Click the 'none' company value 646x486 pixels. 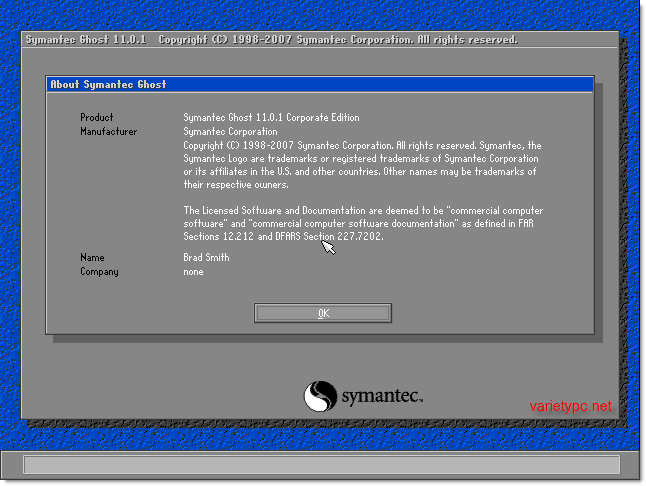click(193, 272)
